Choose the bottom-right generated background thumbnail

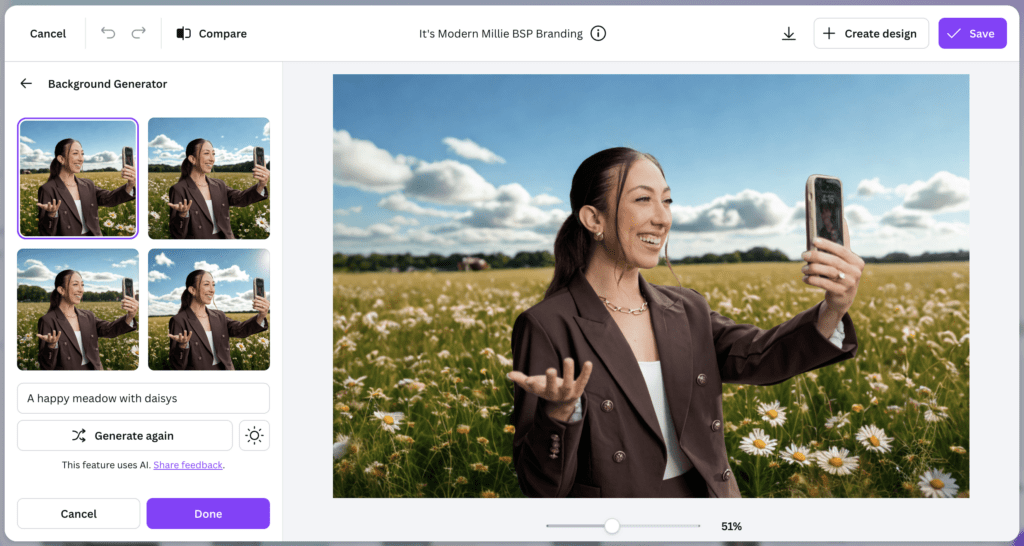click(209, 309)
